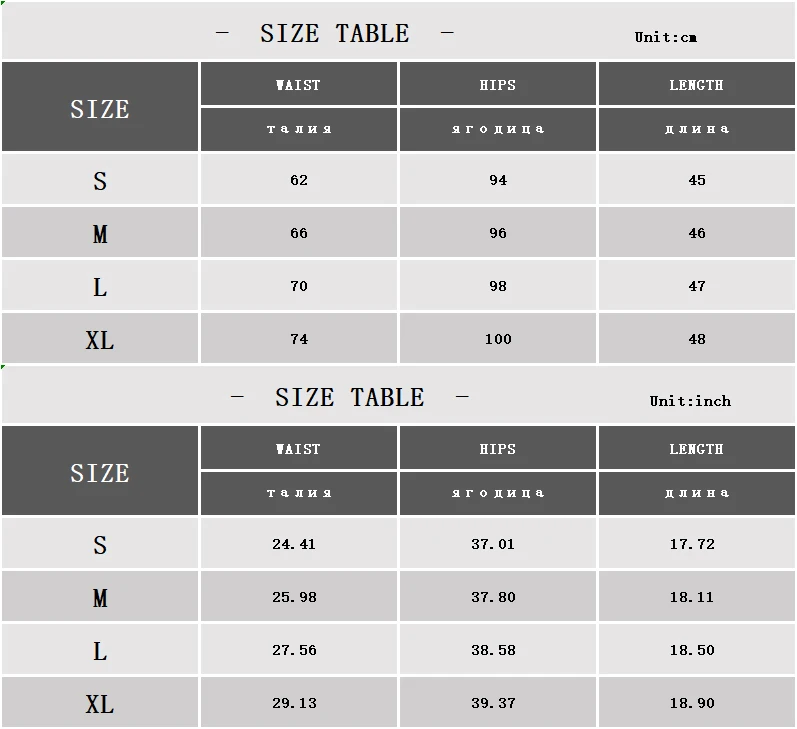Click waist value 24.41 in inch table
The width and height of the screenshot is (797, 729).
294,544
